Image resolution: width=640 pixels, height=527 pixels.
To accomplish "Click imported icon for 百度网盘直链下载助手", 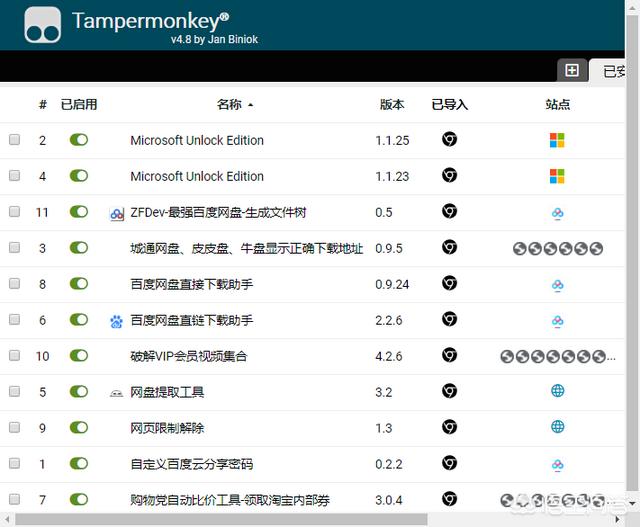I will click(449, 319).
